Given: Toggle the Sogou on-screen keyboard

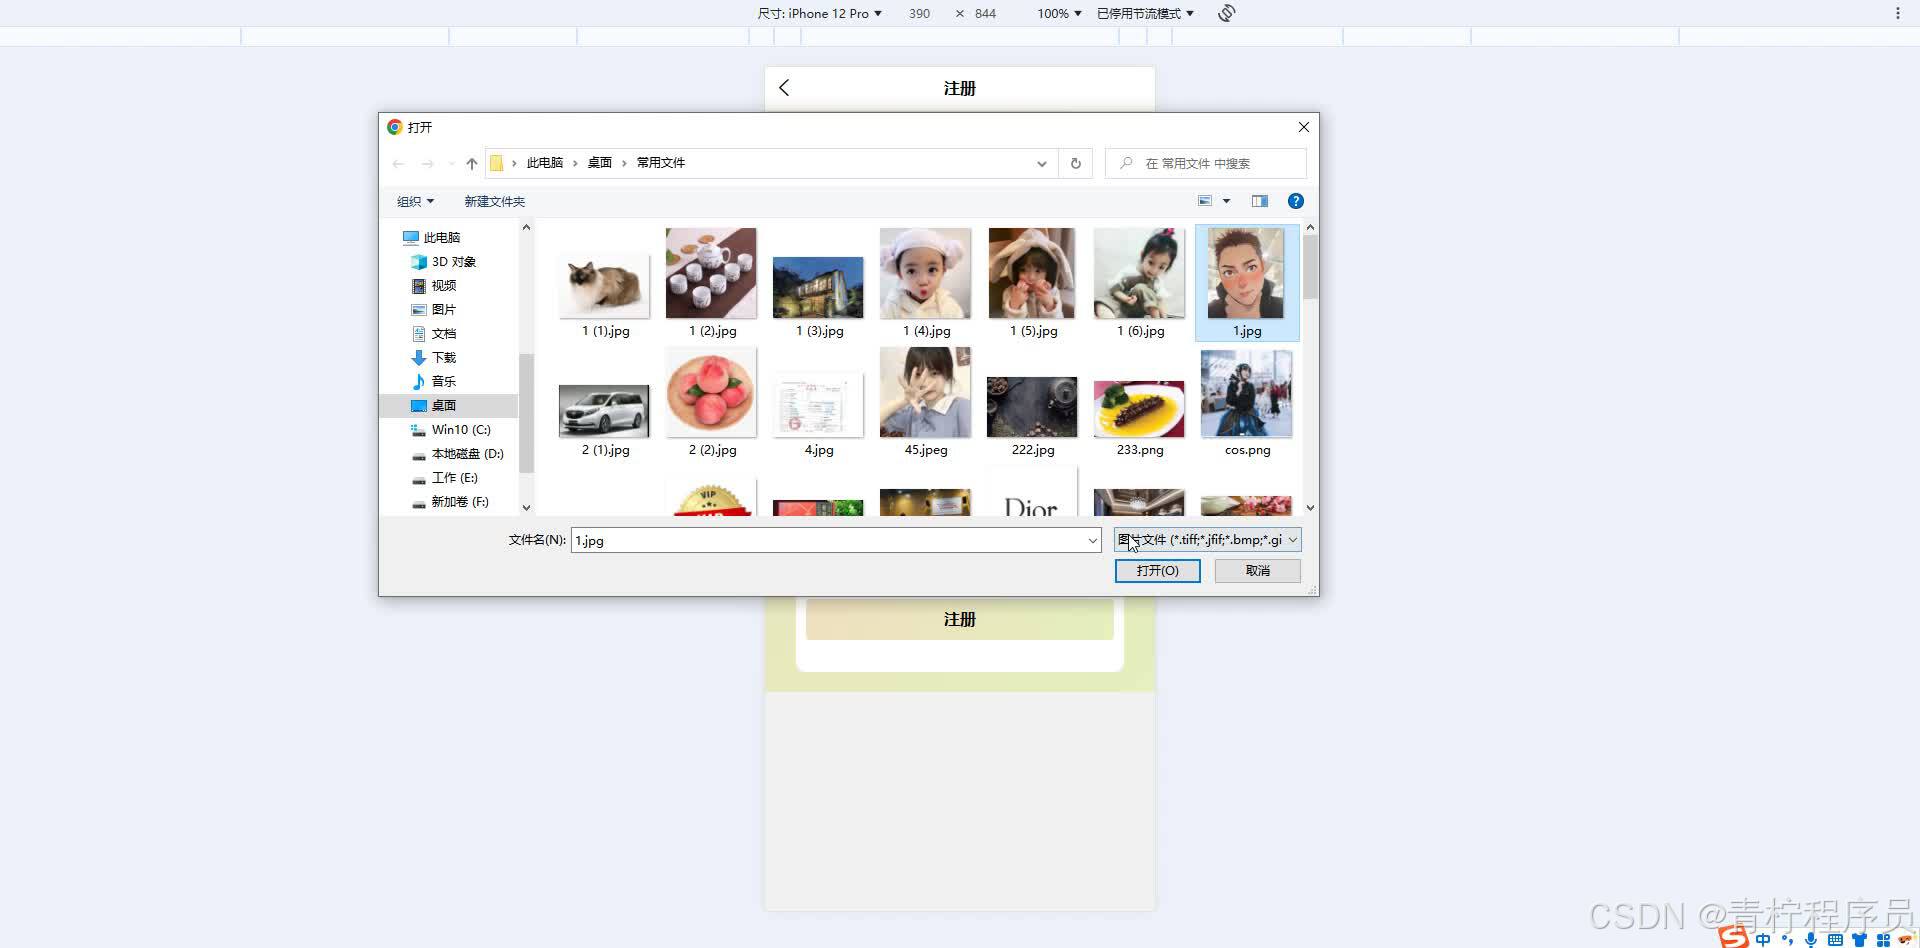Looking at the screenshot, I should (1835, 939).
